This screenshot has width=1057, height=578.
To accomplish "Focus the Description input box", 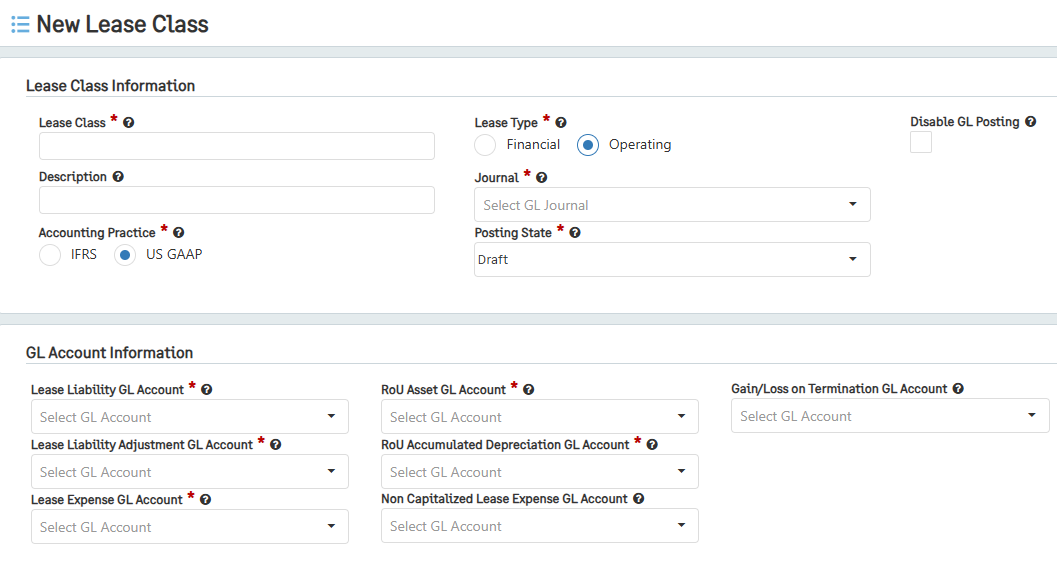I will point(237,200).
